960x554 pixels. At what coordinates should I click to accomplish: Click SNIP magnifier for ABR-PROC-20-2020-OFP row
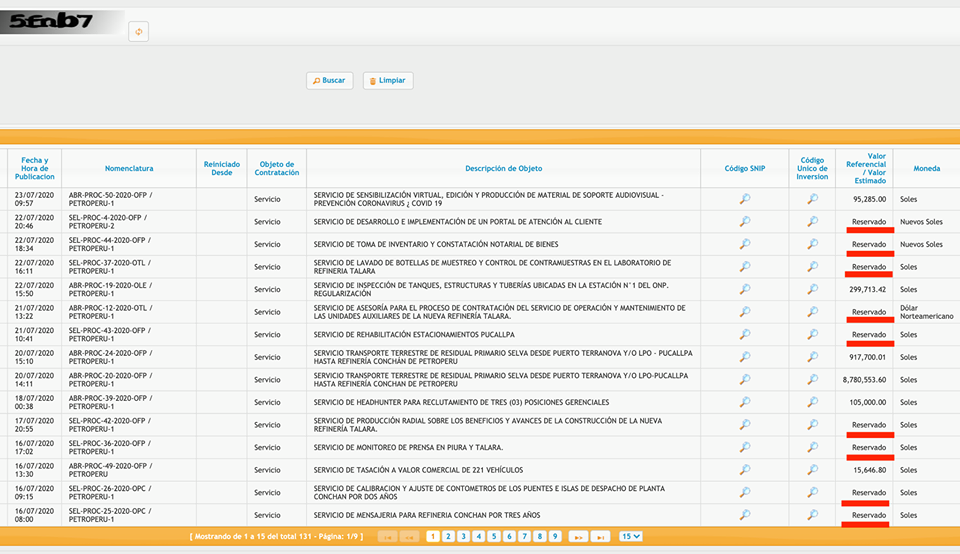tap(744, 380)
